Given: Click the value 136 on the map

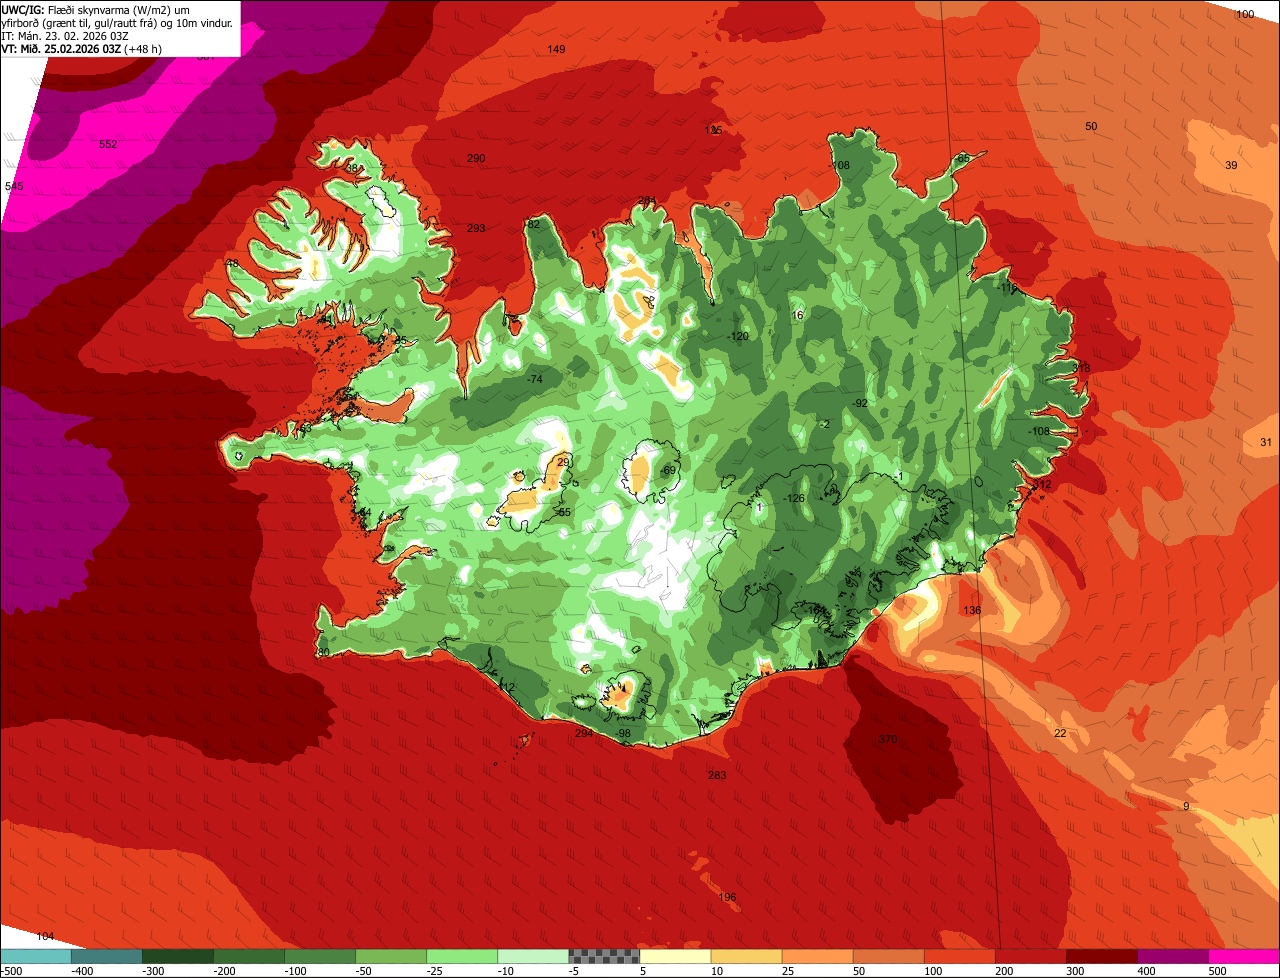Looking at the screenshot, I should (x=972, y=610).
